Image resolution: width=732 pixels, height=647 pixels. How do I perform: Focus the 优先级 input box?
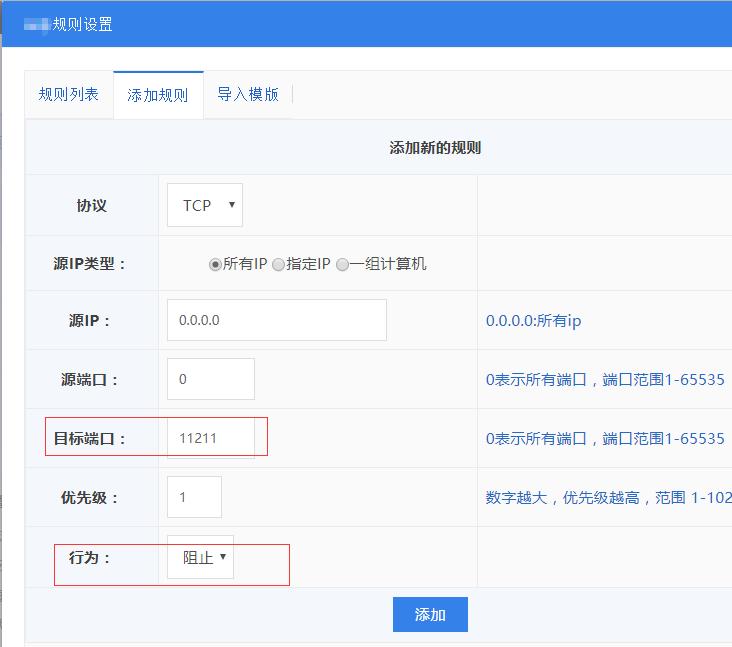click(194, 497)
